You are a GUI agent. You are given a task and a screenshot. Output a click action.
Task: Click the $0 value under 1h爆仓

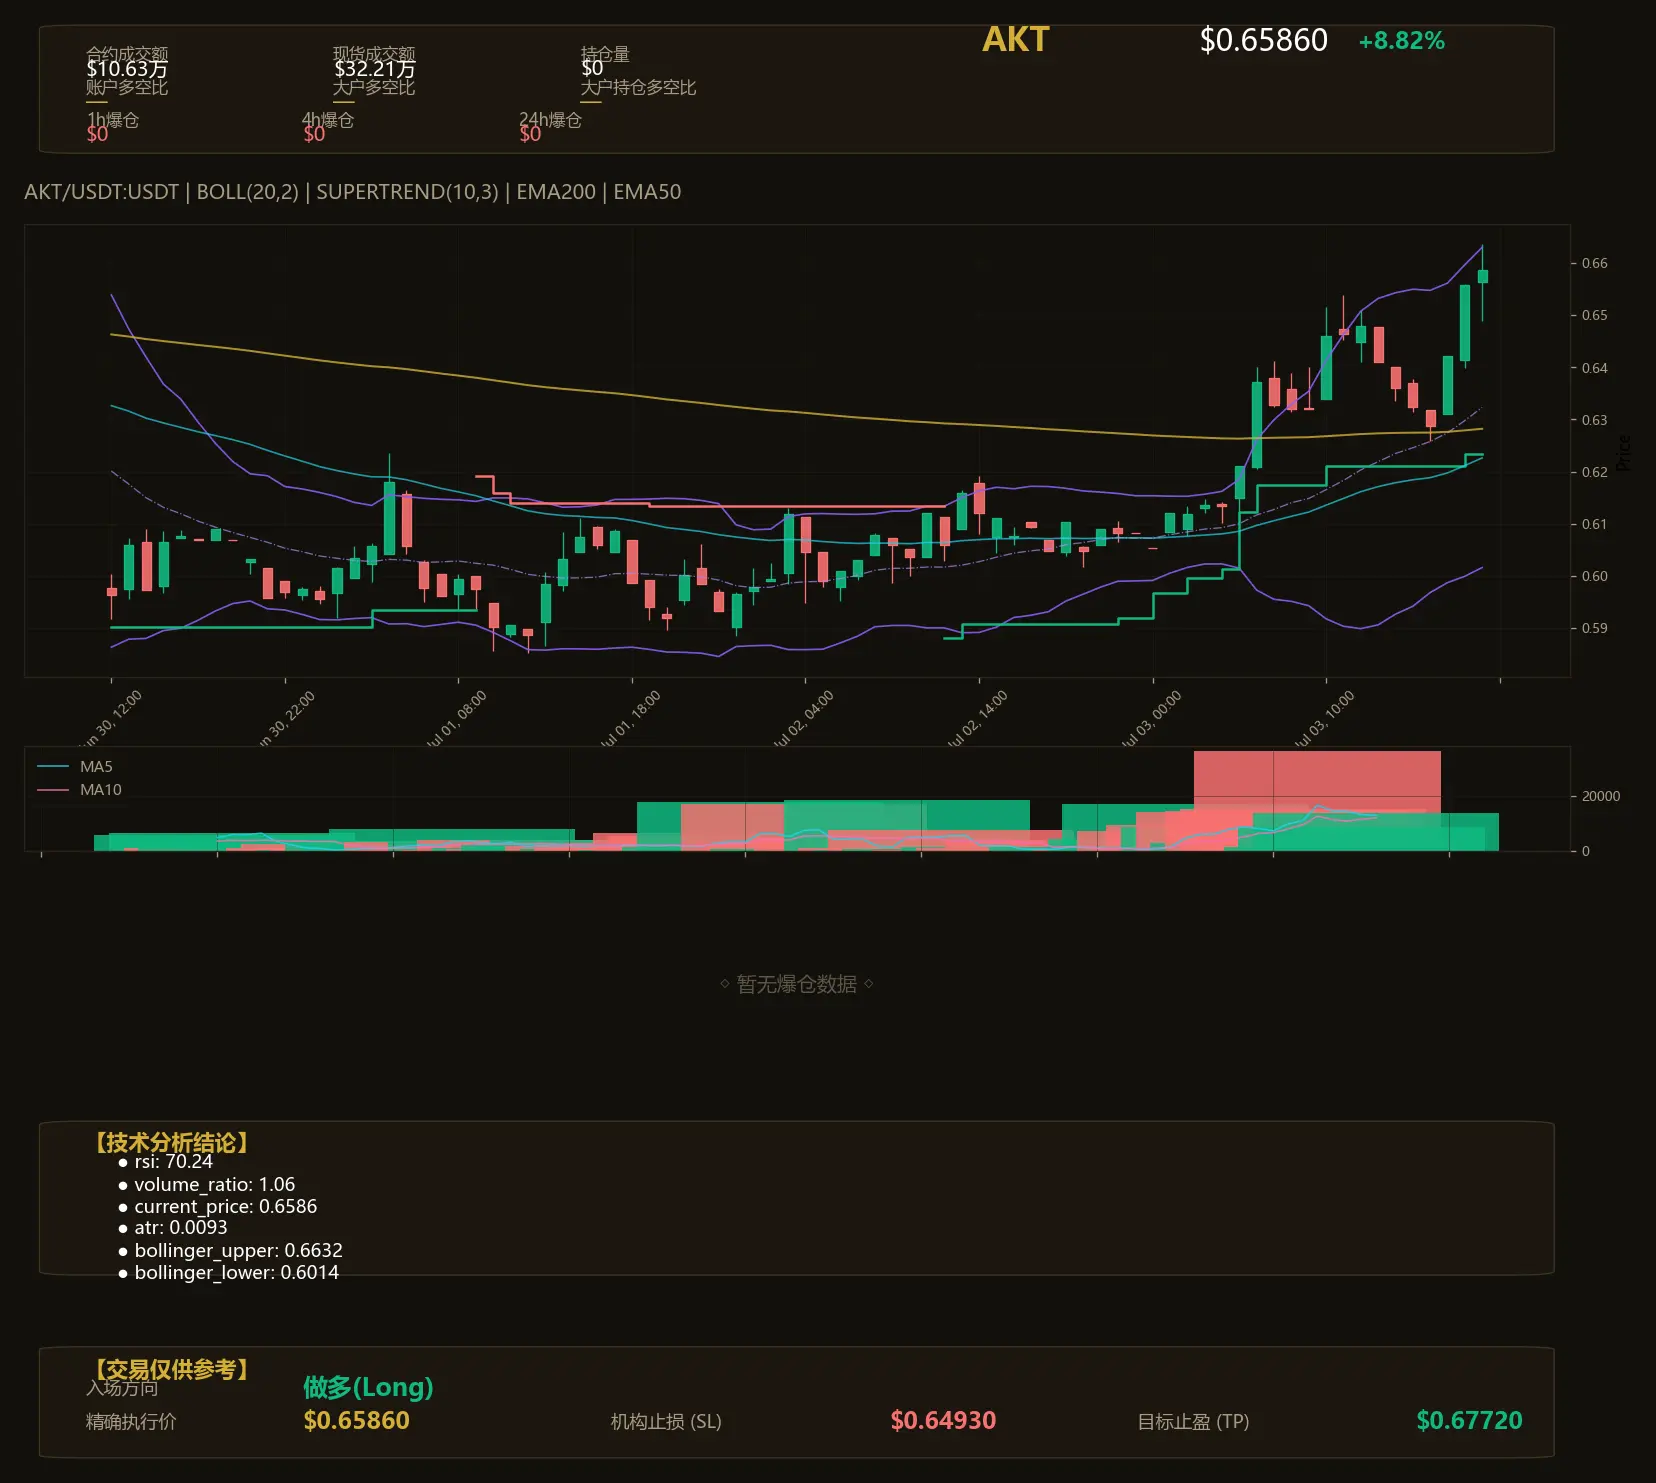[x=97, y=134]
